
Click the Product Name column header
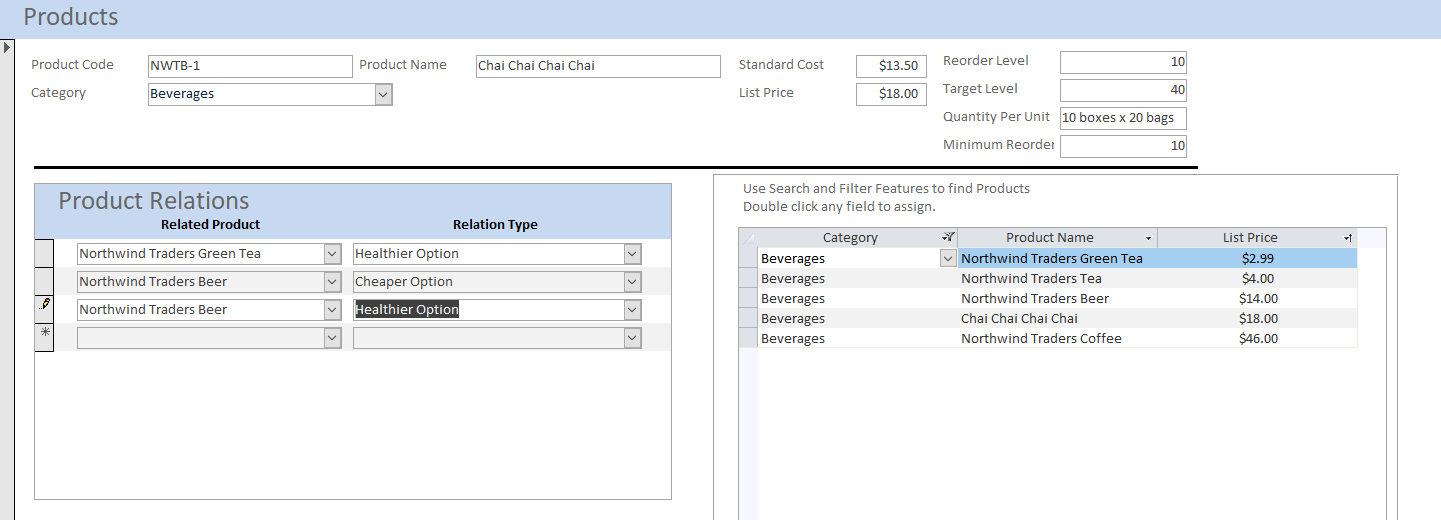point(1049,238)
